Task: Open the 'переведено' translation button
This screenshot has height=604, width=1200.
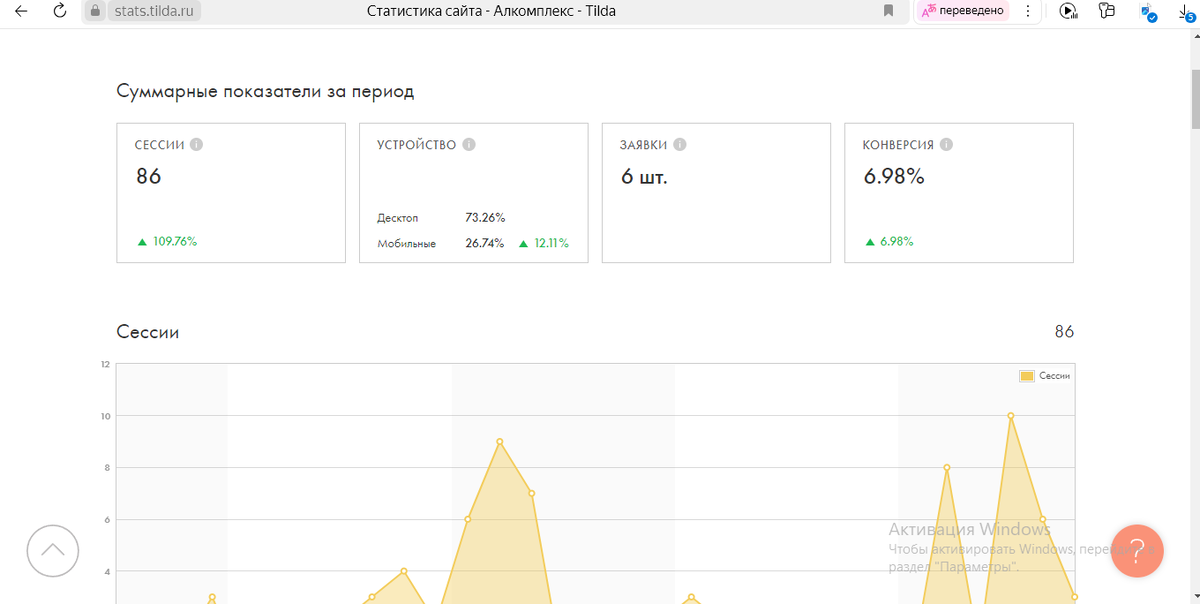Action: coord(963,11)
